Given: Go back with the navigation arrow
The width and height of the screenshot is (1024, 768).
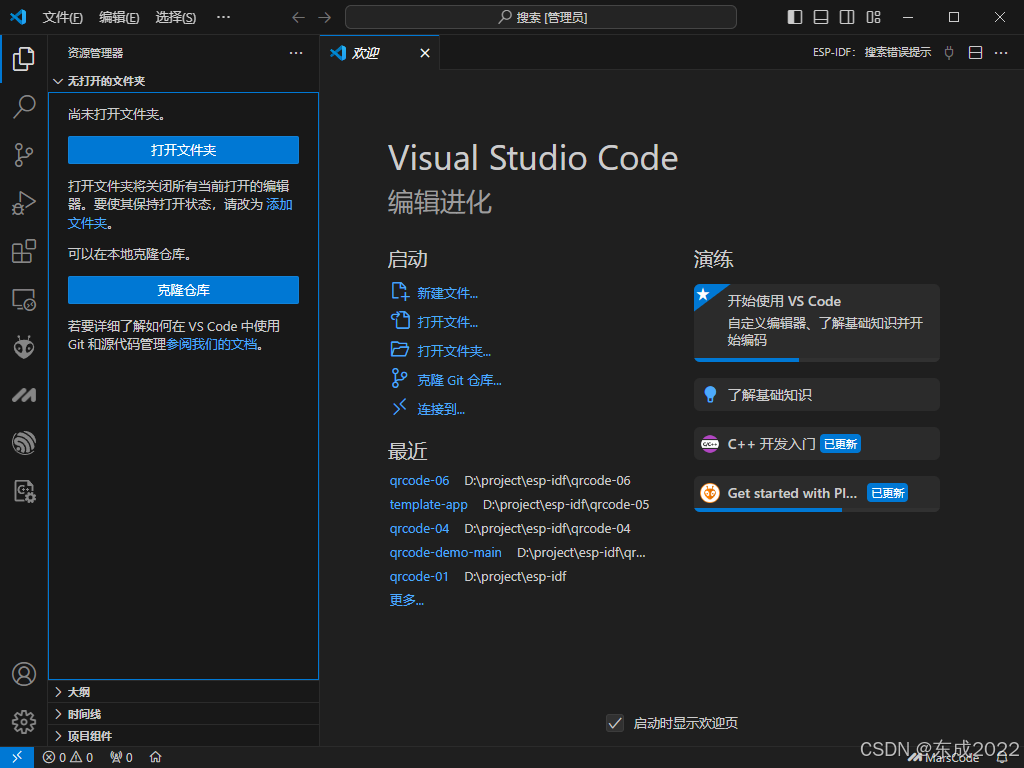Looking at the screenshot, I should pyautogui.click(x=298, y=18).
